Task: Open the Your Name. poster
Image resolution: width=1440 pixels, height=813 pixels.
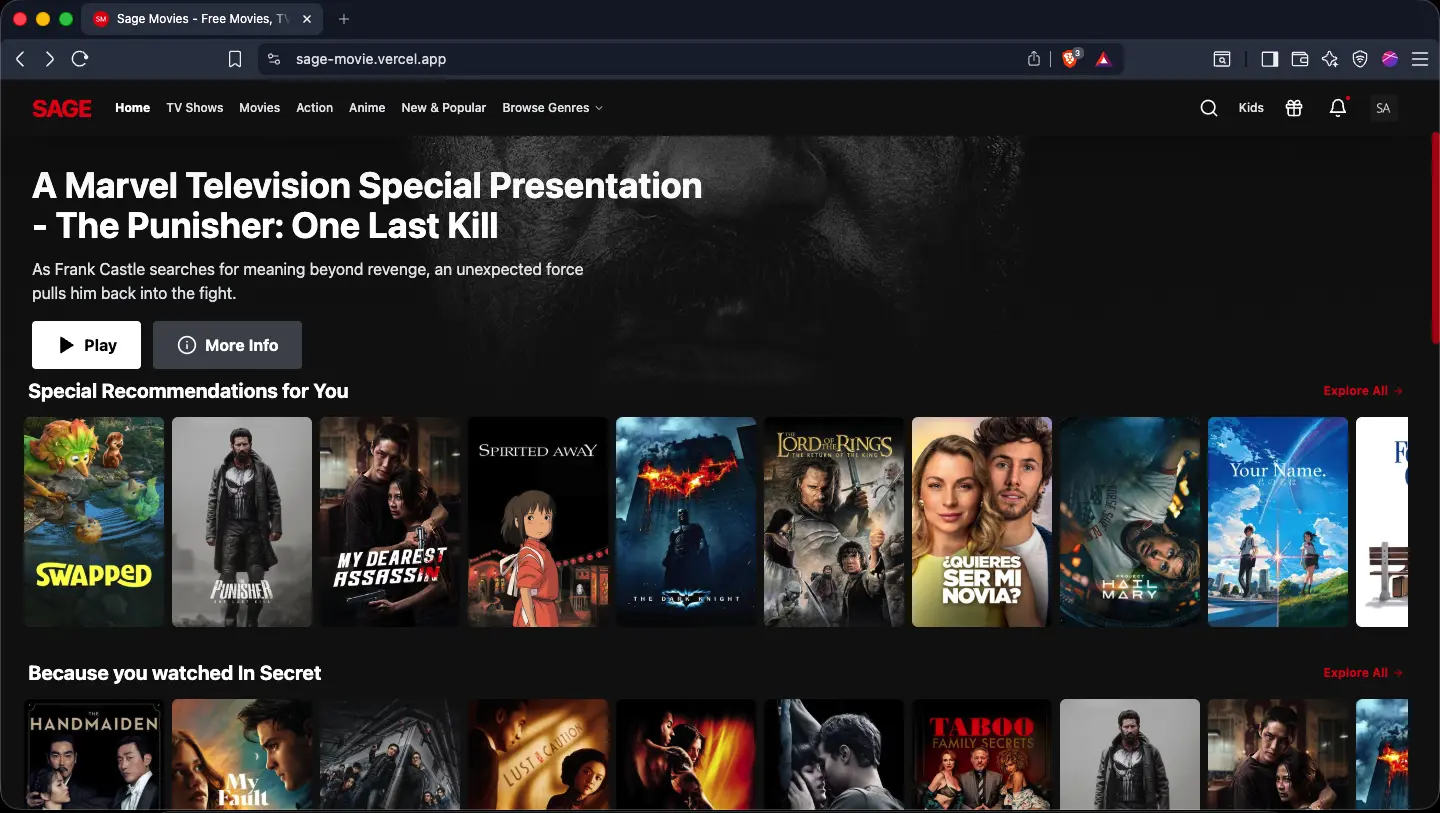Action: tap(1278, 522)
